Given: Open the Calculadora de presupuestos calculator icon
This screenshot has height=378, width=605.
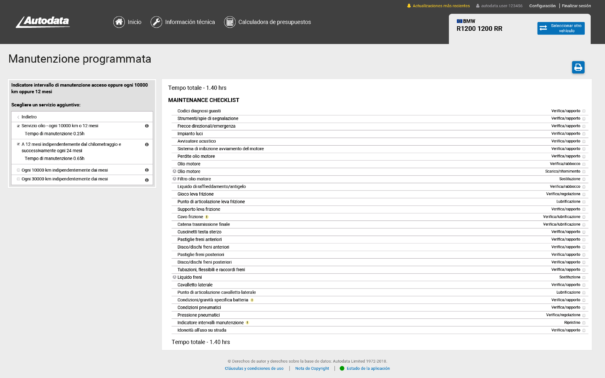Looking at the screenshot, I should (x=230, y=22).
